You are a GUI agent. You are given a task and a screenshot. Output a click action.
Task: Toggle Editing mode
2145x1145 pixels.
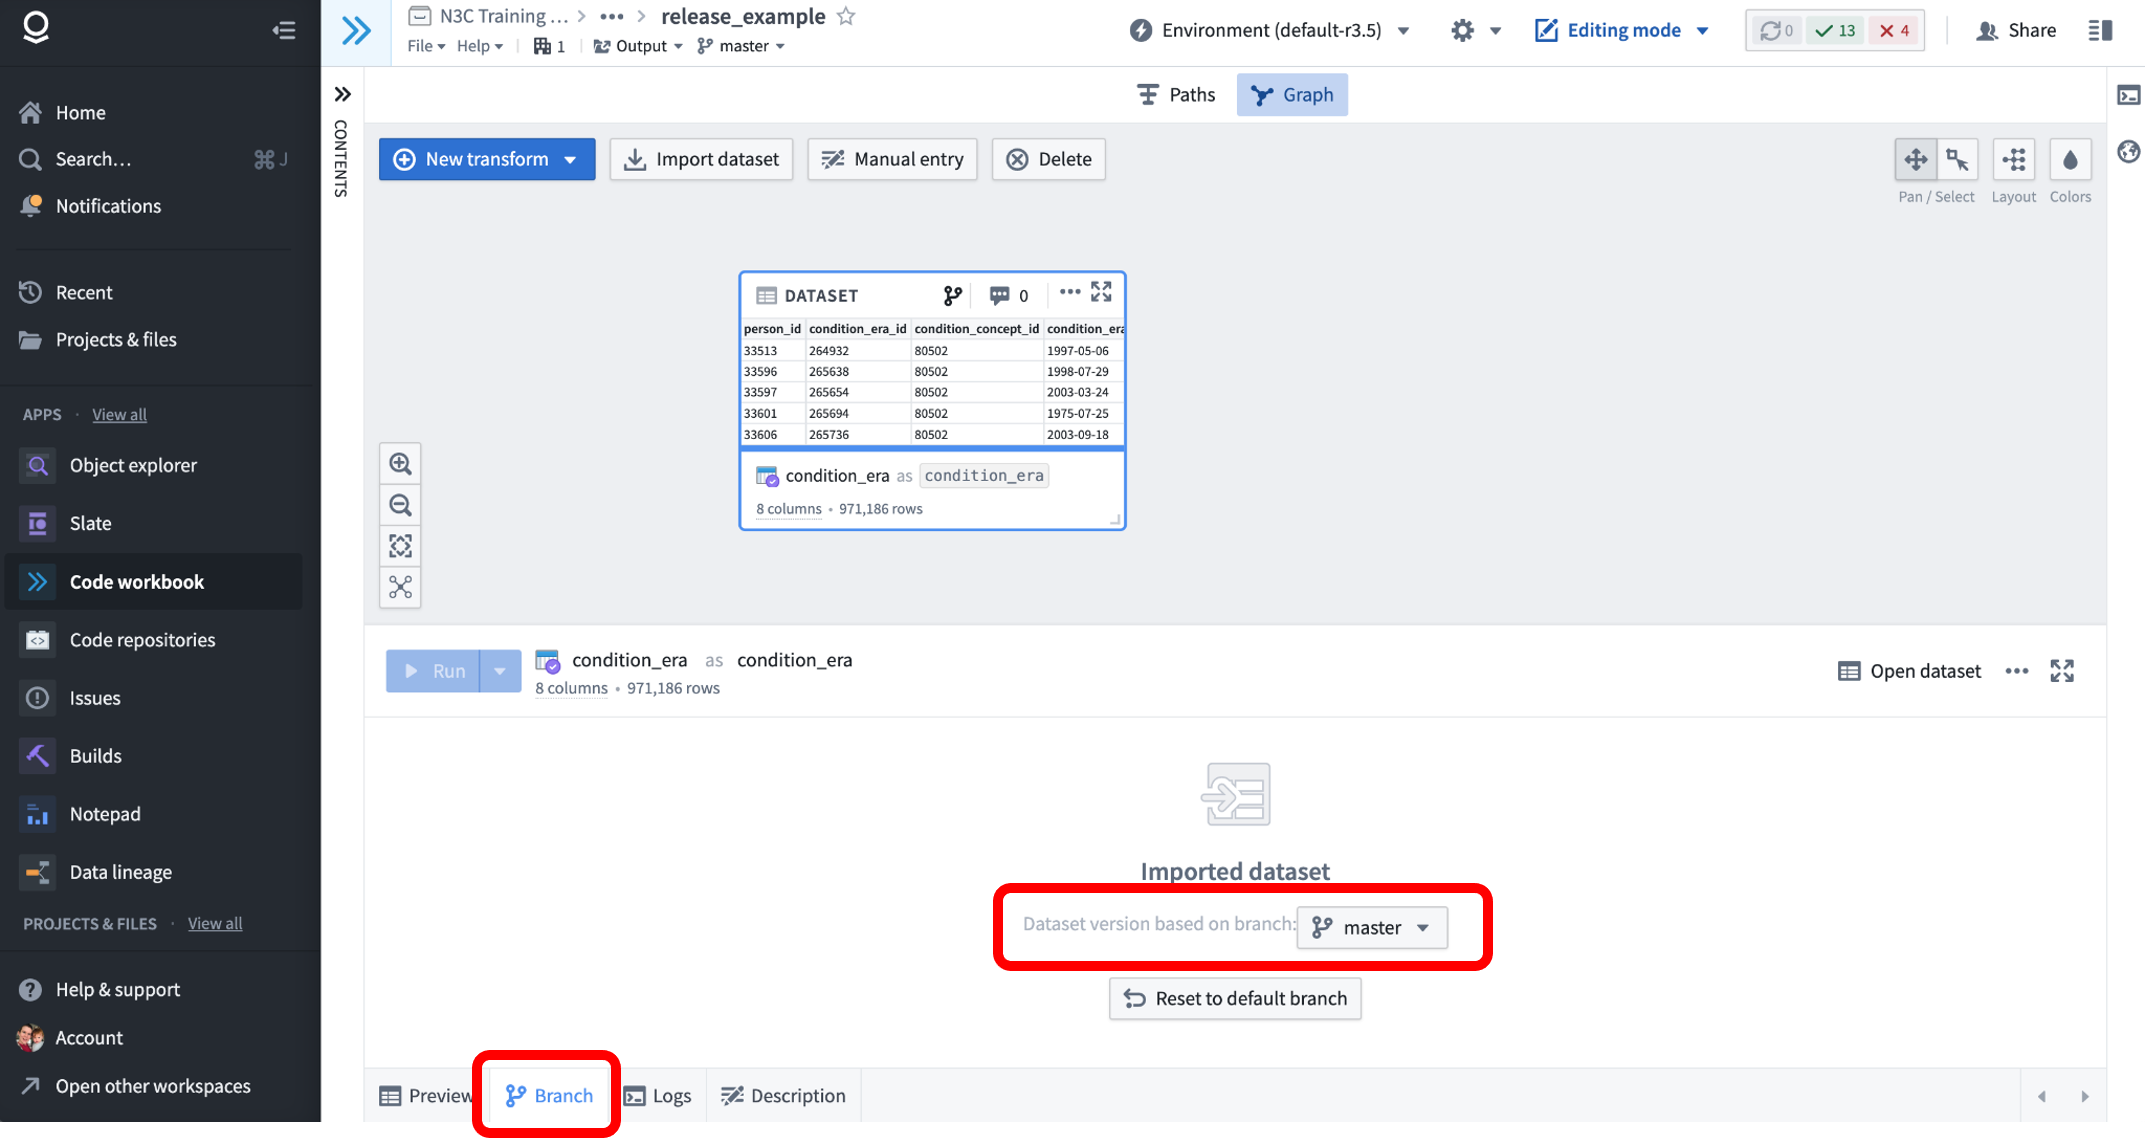[x=1613, y=30]
